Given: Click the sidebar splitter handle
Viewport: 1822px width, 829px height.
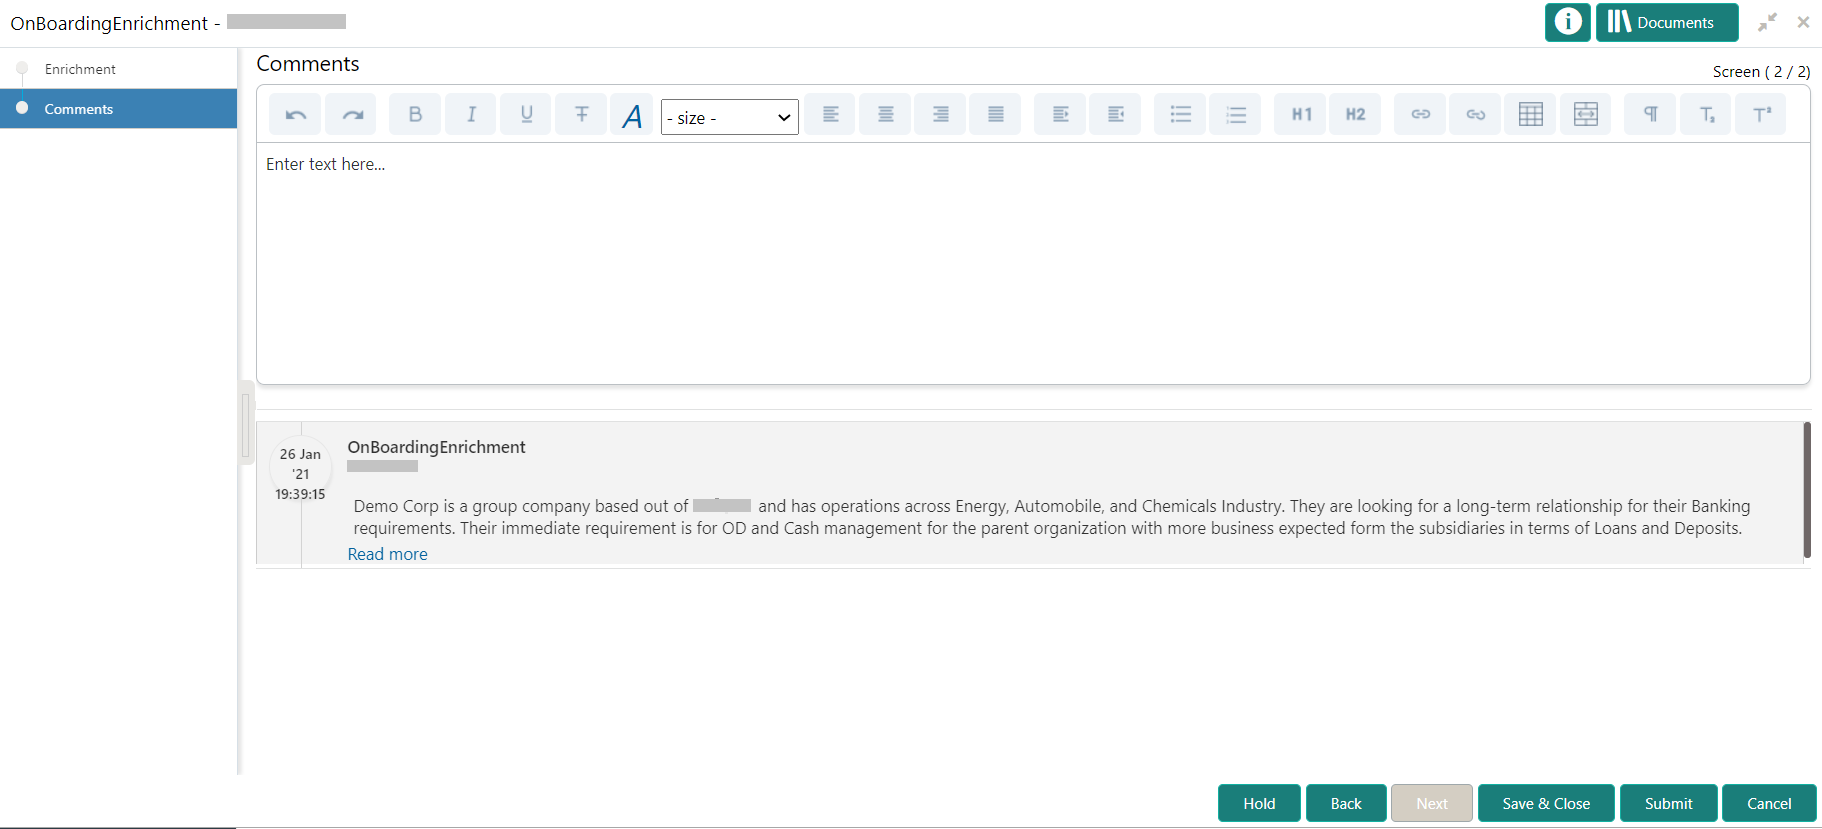Looking at the screenshot, I should 246,422.
